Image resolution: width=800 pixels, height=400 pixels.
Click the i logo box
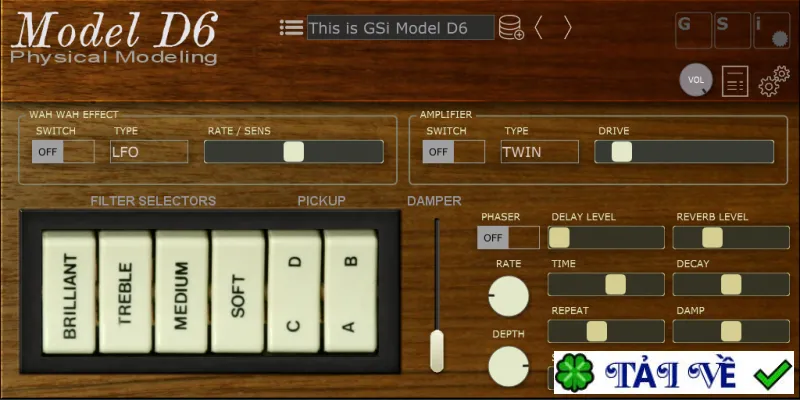coord(771,31)
